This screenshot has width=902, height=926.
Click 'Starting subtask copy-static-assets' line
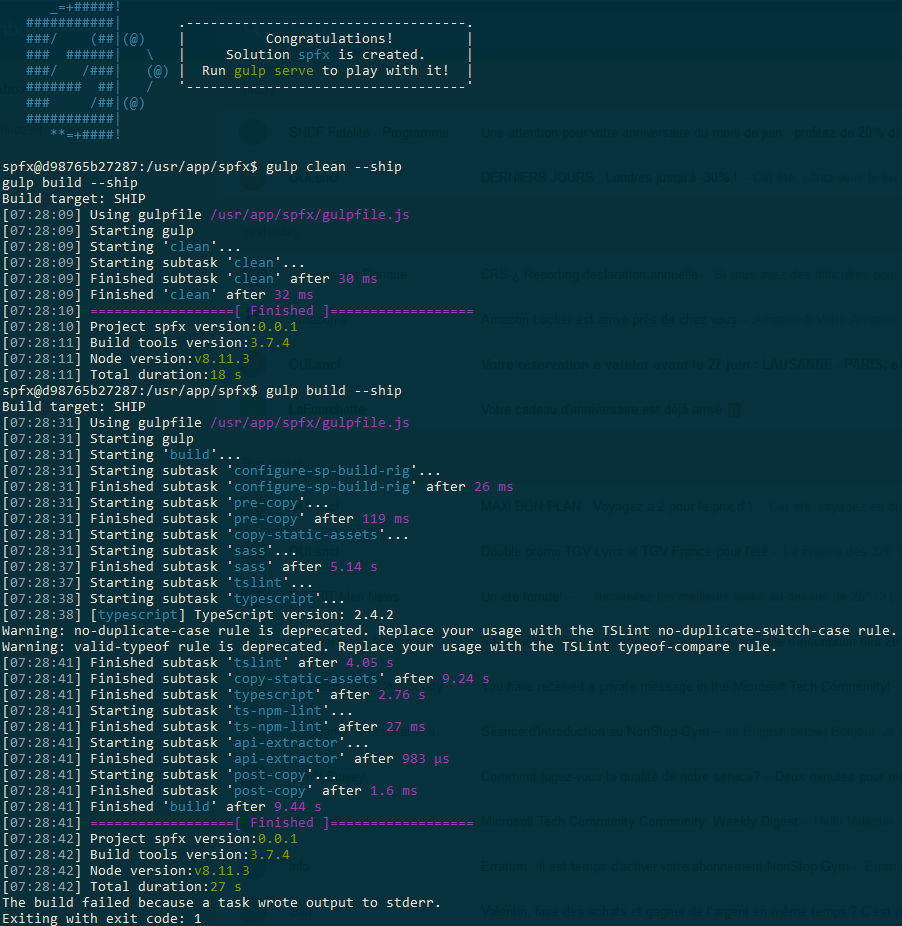pyautogui.click(x=206, y=534)
